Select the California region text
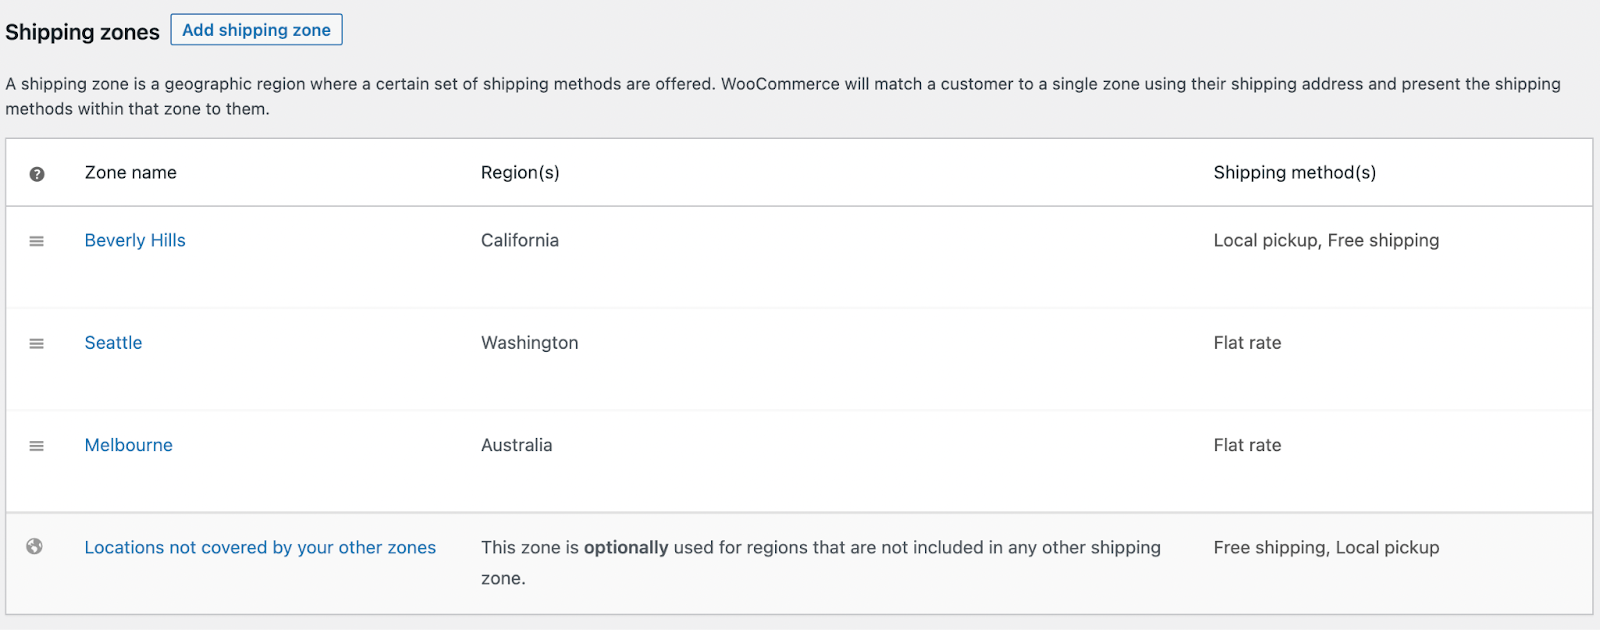Screen dimensions: 1600x630 (x=519, y=240)
